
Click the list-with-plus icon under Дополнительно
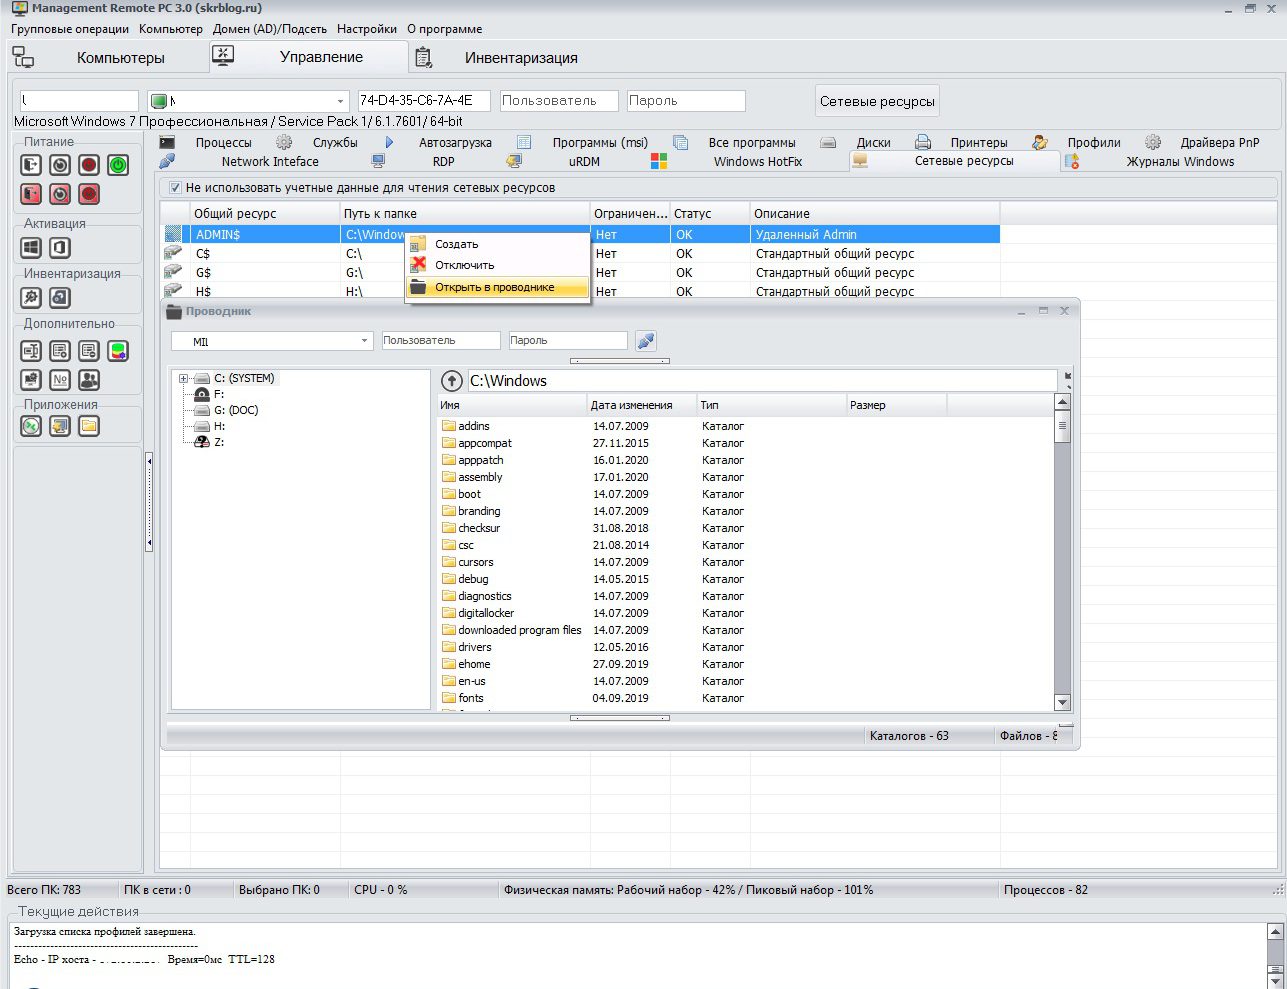click(60, 351)
